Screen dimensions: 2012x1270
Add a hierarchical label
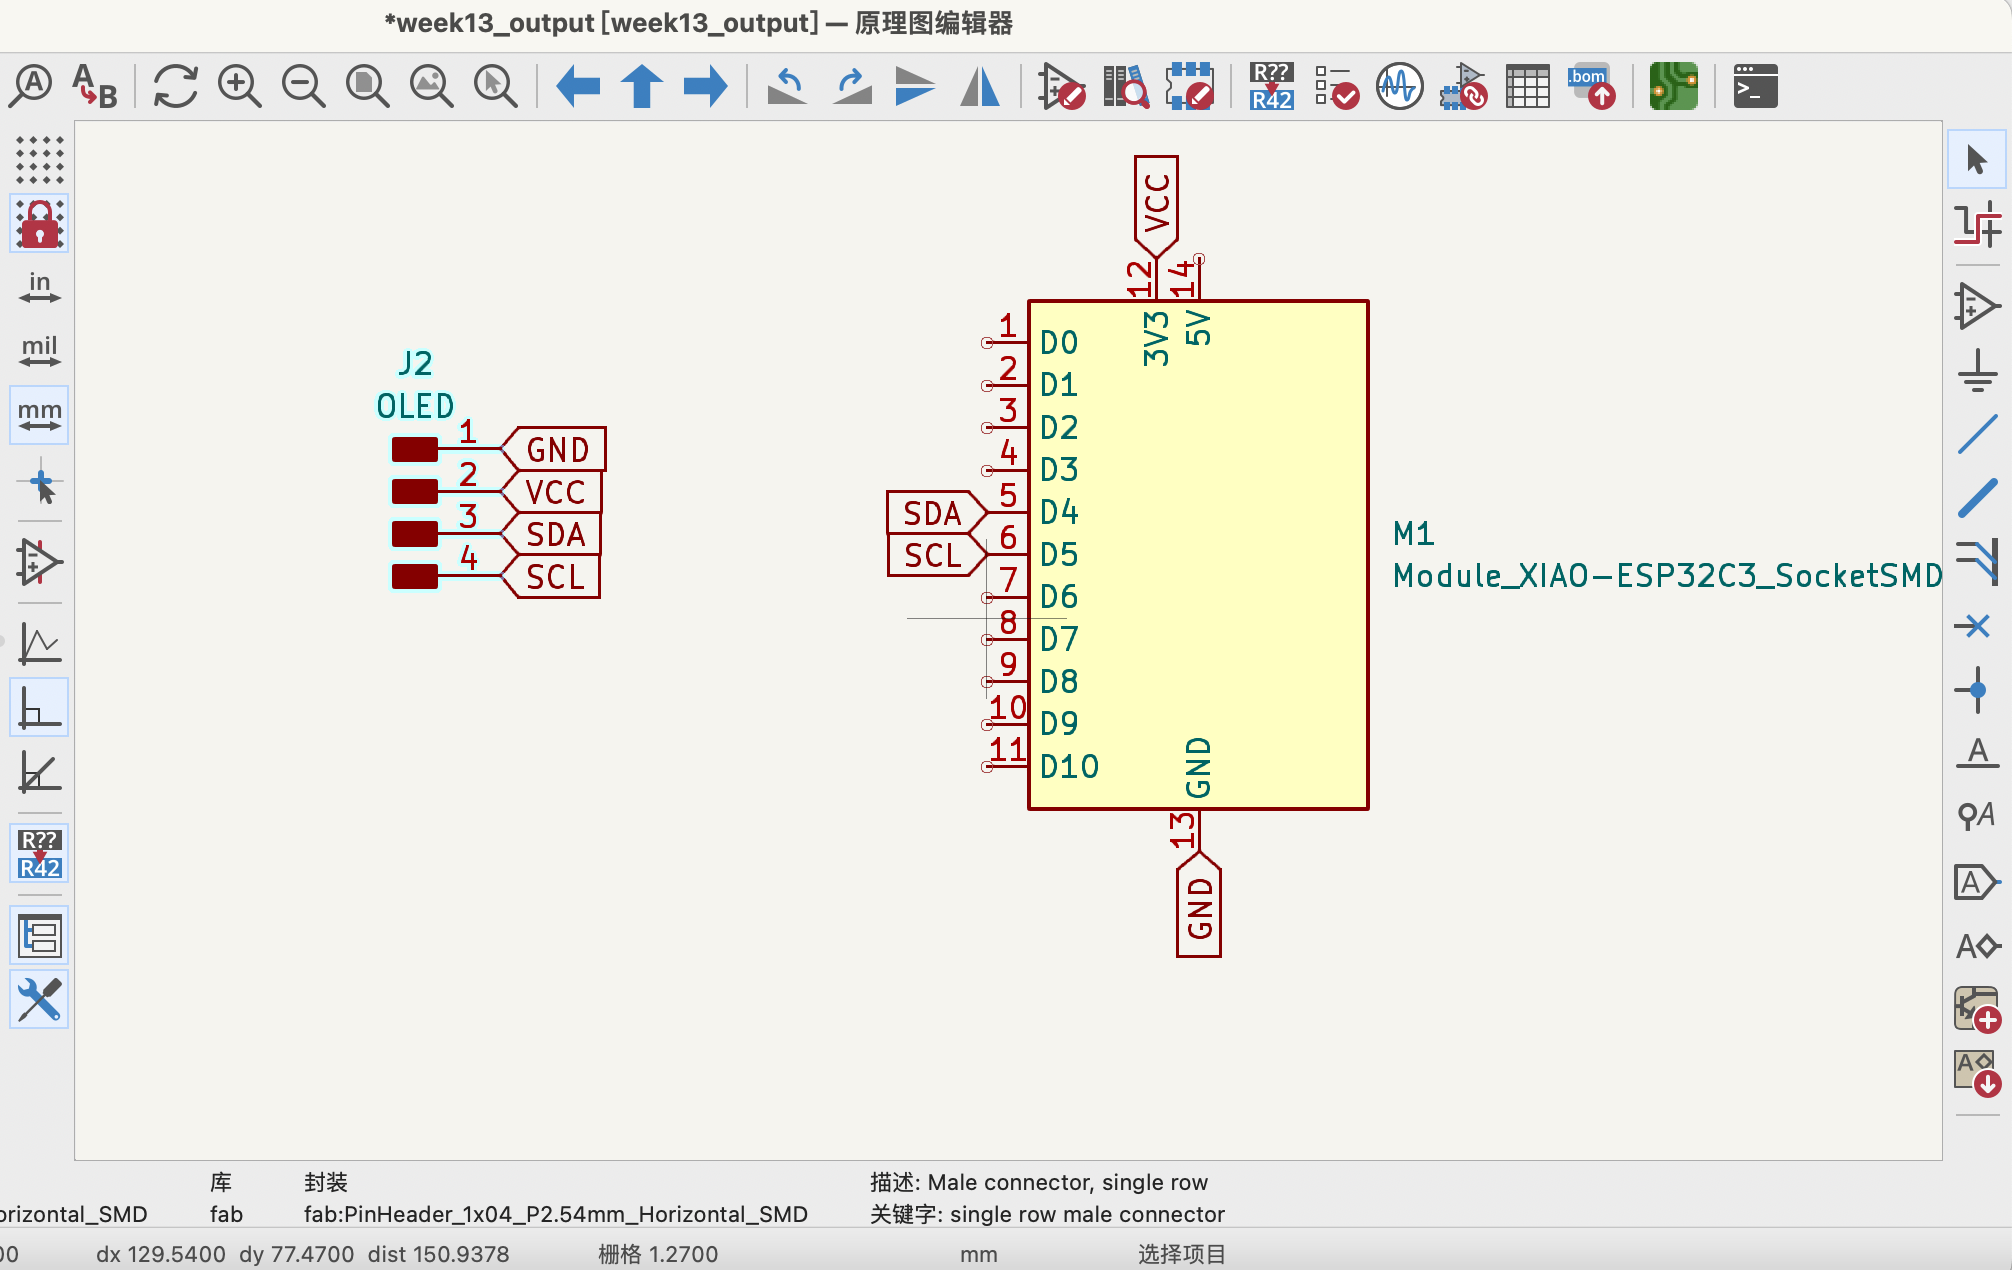1977,946
